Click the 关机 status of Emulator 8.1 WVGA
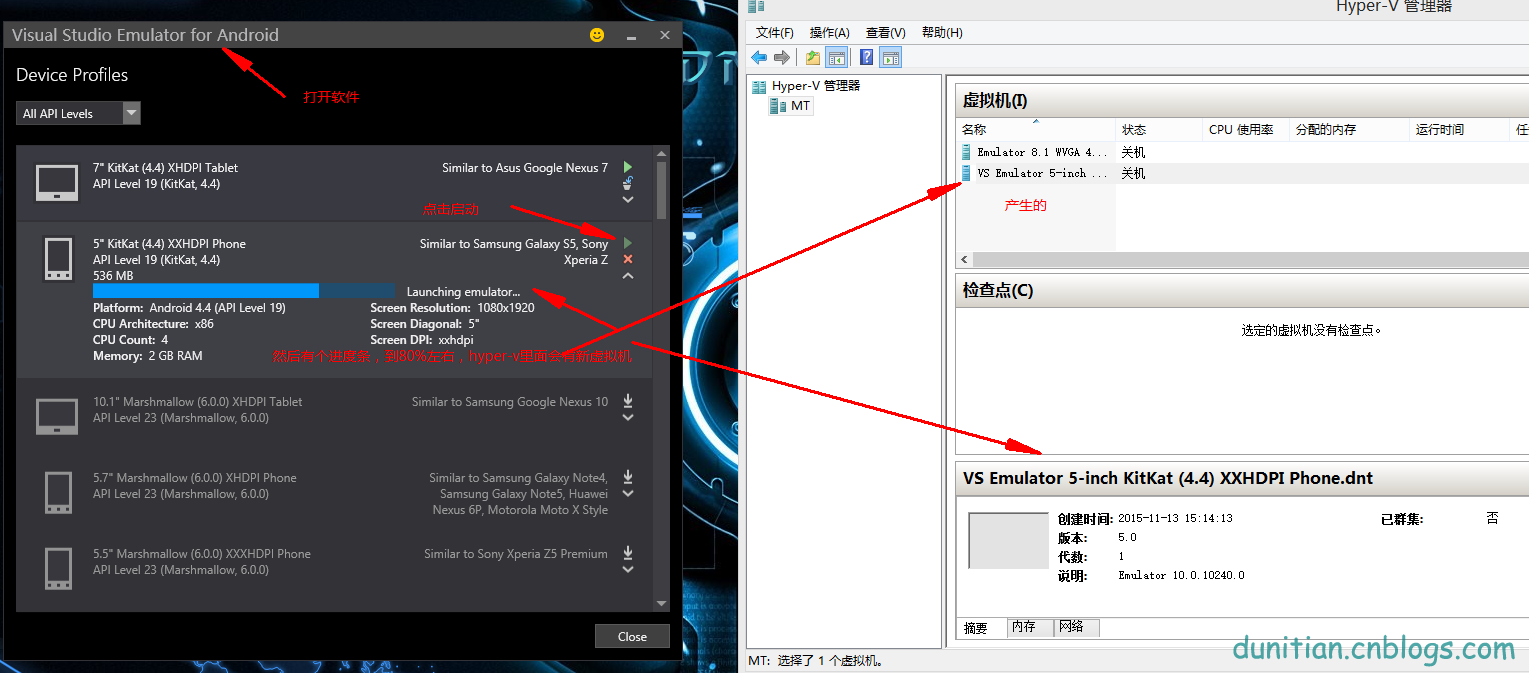This screenshot has height=673, width=1529. point(1133,153)
